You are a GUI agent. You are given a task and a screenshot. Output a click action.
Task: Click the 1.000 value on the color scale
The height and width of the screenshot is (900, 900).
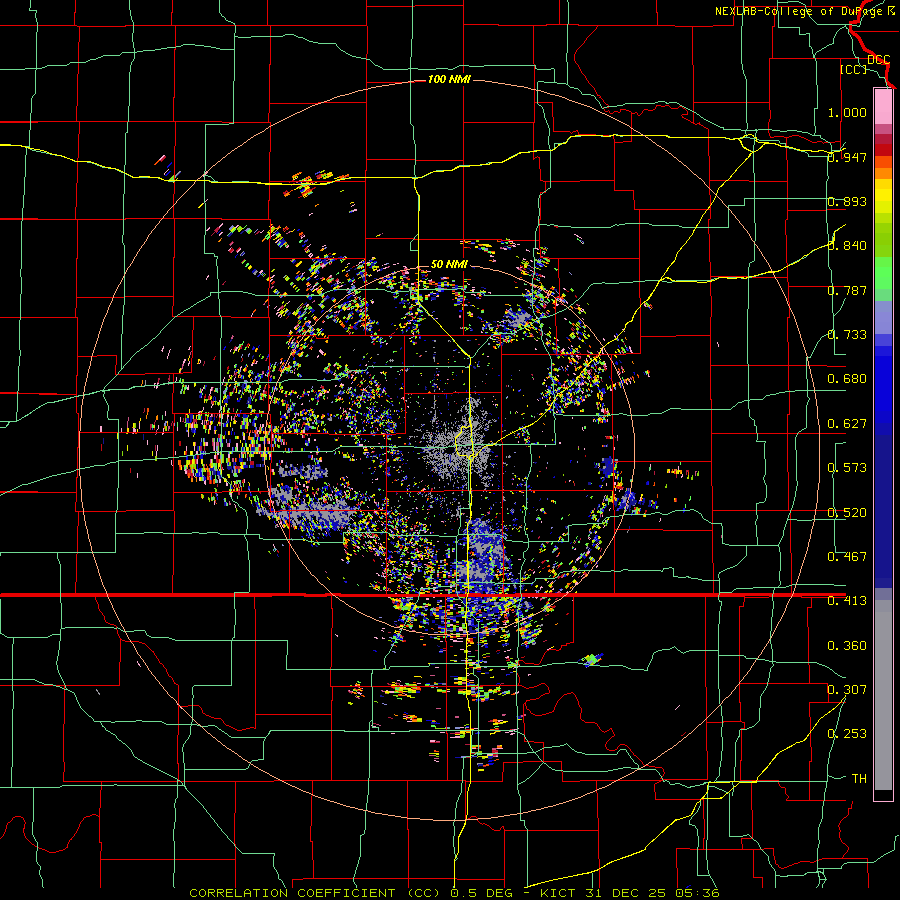pos(847,112)
